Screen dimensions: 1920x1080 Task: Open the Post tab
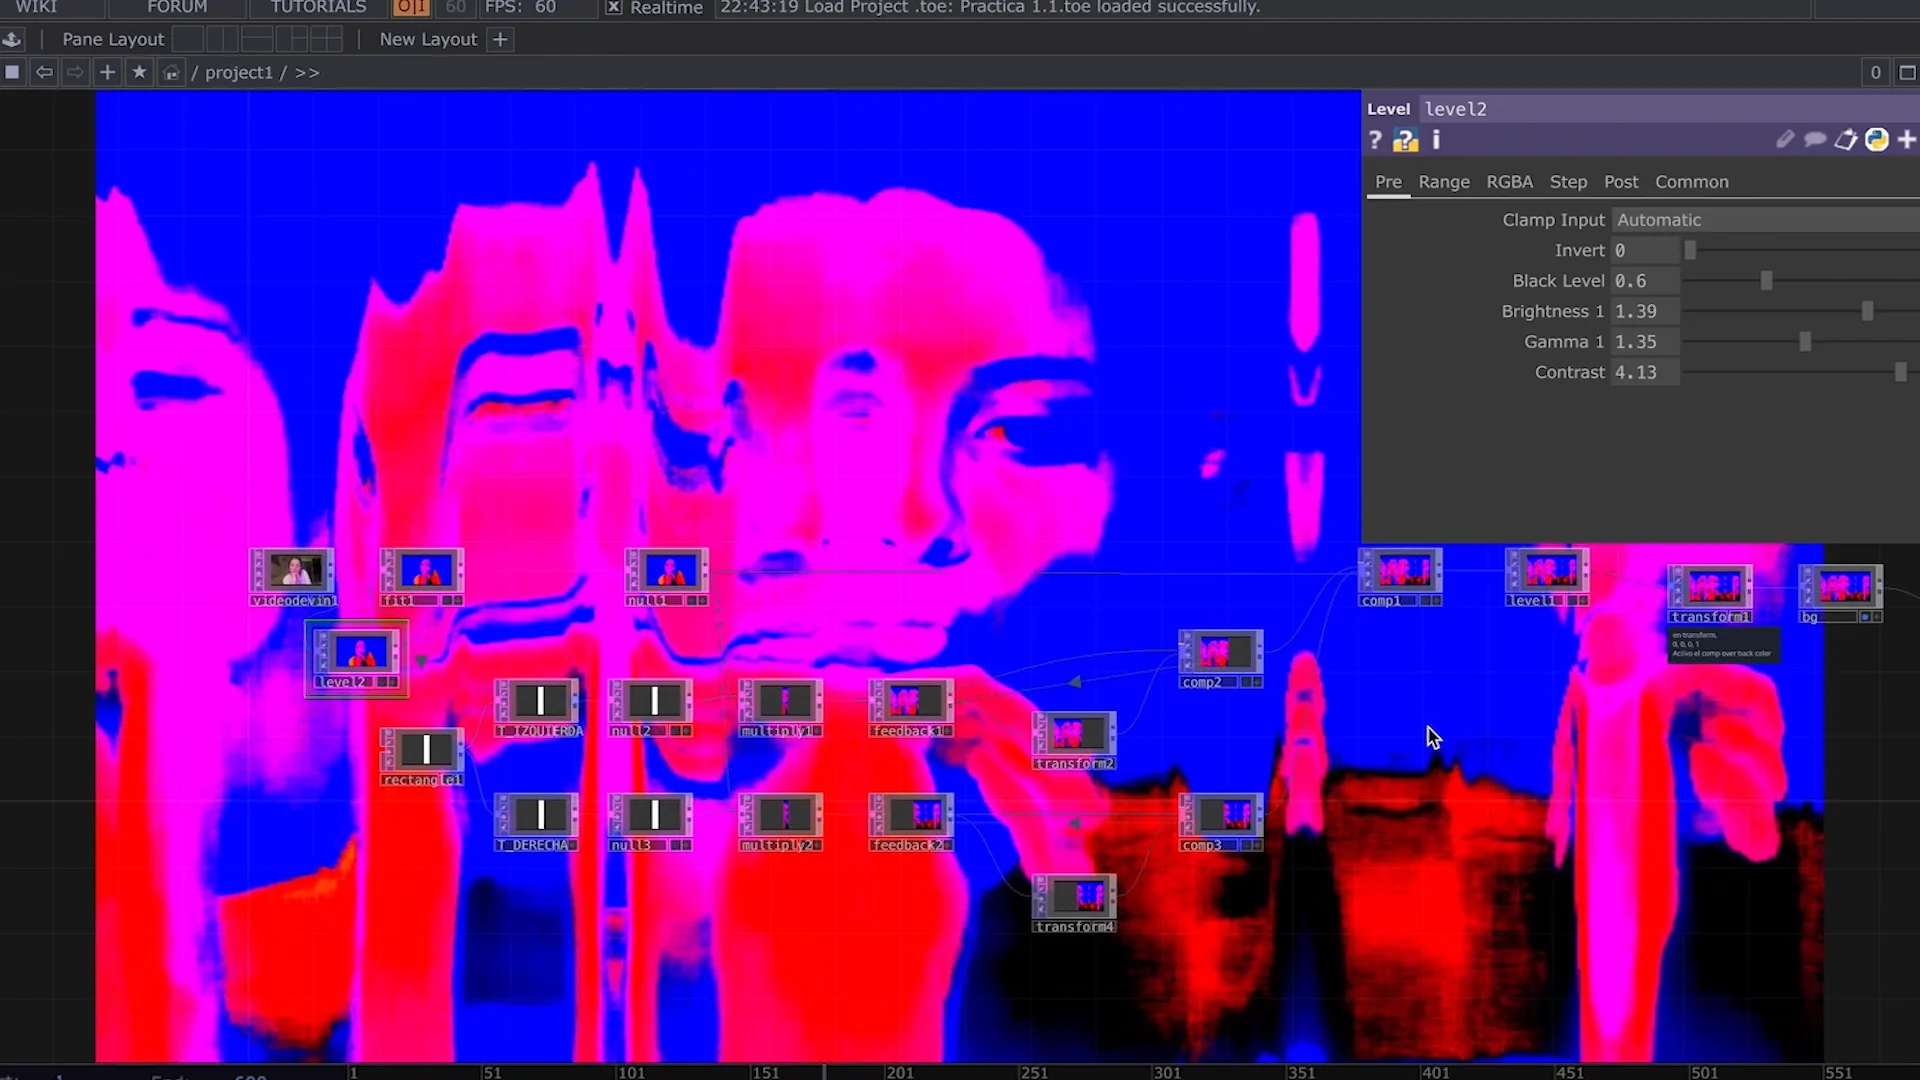click(1621, 182)
